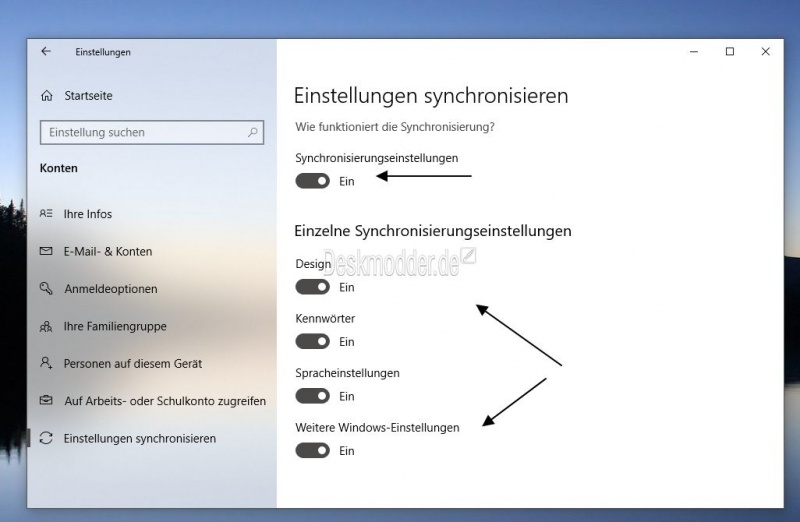The height and width of the screenshot is (522, 800).
Task: Click the Arbeits- oder Schulkonto briefcase icon
Action: [46, 401]
